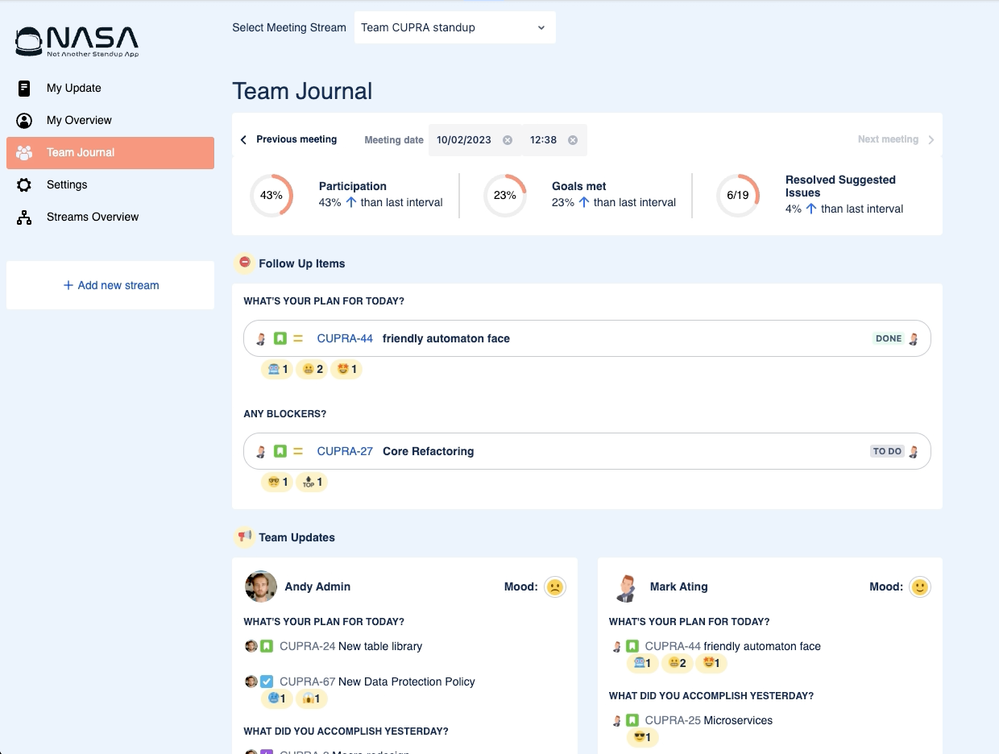Clear the meeting time 12:38

573,140
